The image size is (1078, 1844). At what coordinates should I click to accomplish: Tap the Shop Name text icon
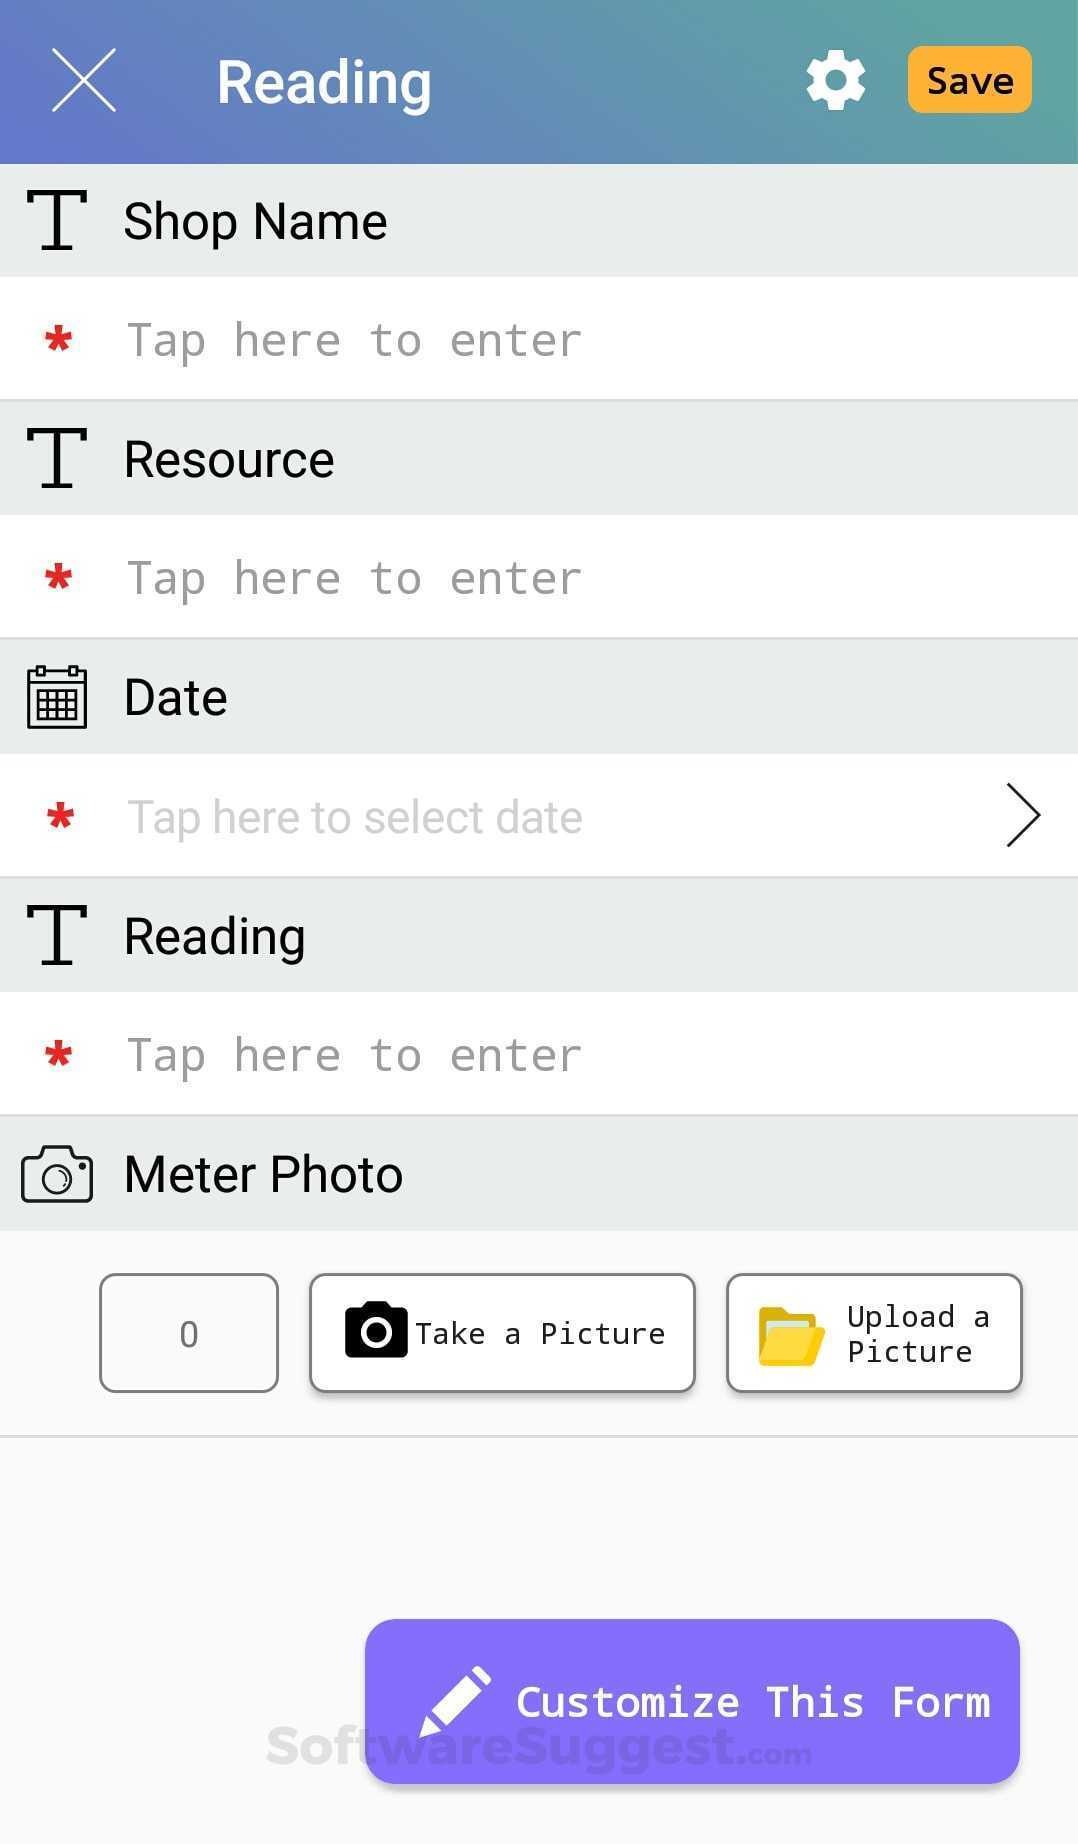click(x=57, y=220)
